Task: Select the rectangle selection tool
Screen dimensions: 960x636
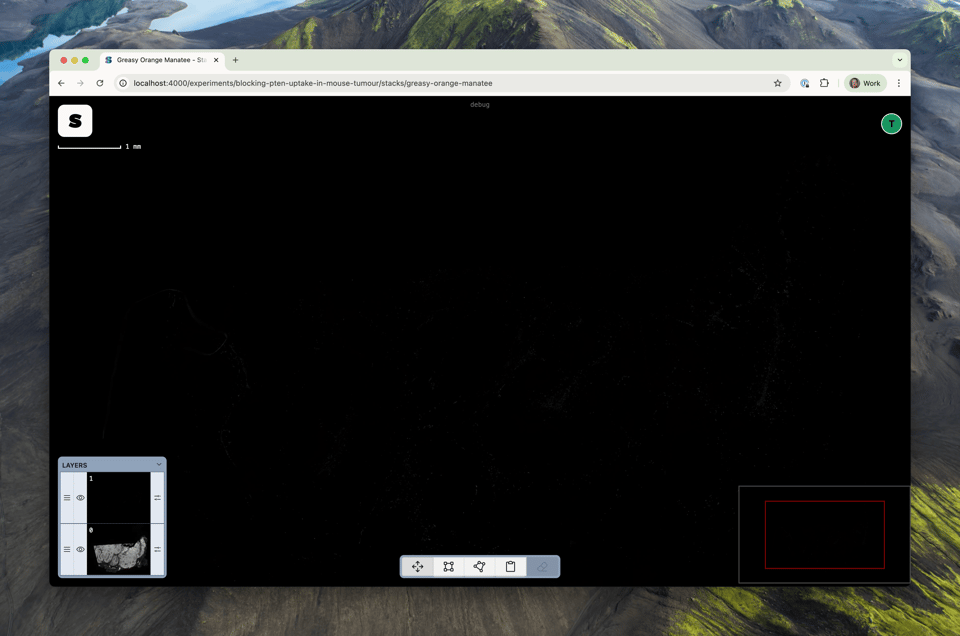Action: (449, 567)
